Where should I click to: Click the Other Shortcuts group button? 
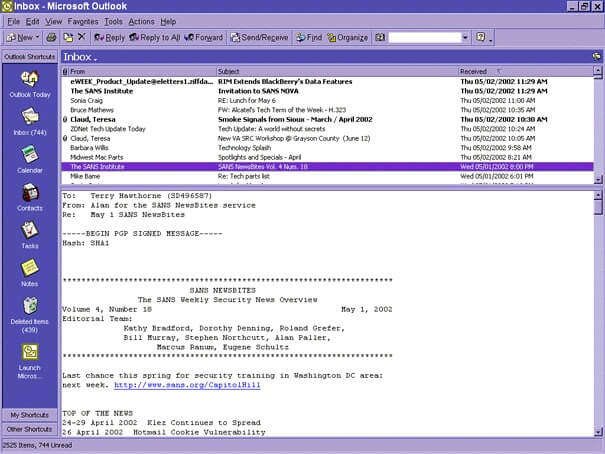[x=30, y=429]
